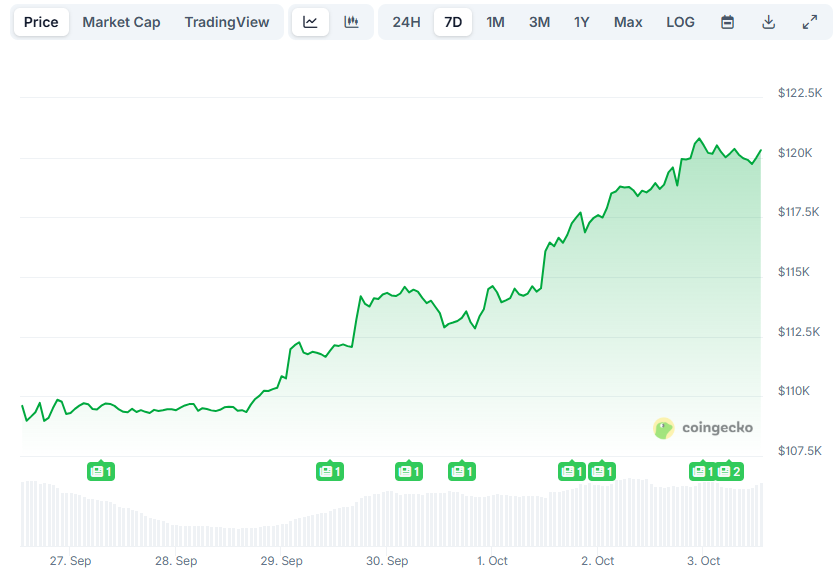Open the news marker showing 2

coord(729,471)
